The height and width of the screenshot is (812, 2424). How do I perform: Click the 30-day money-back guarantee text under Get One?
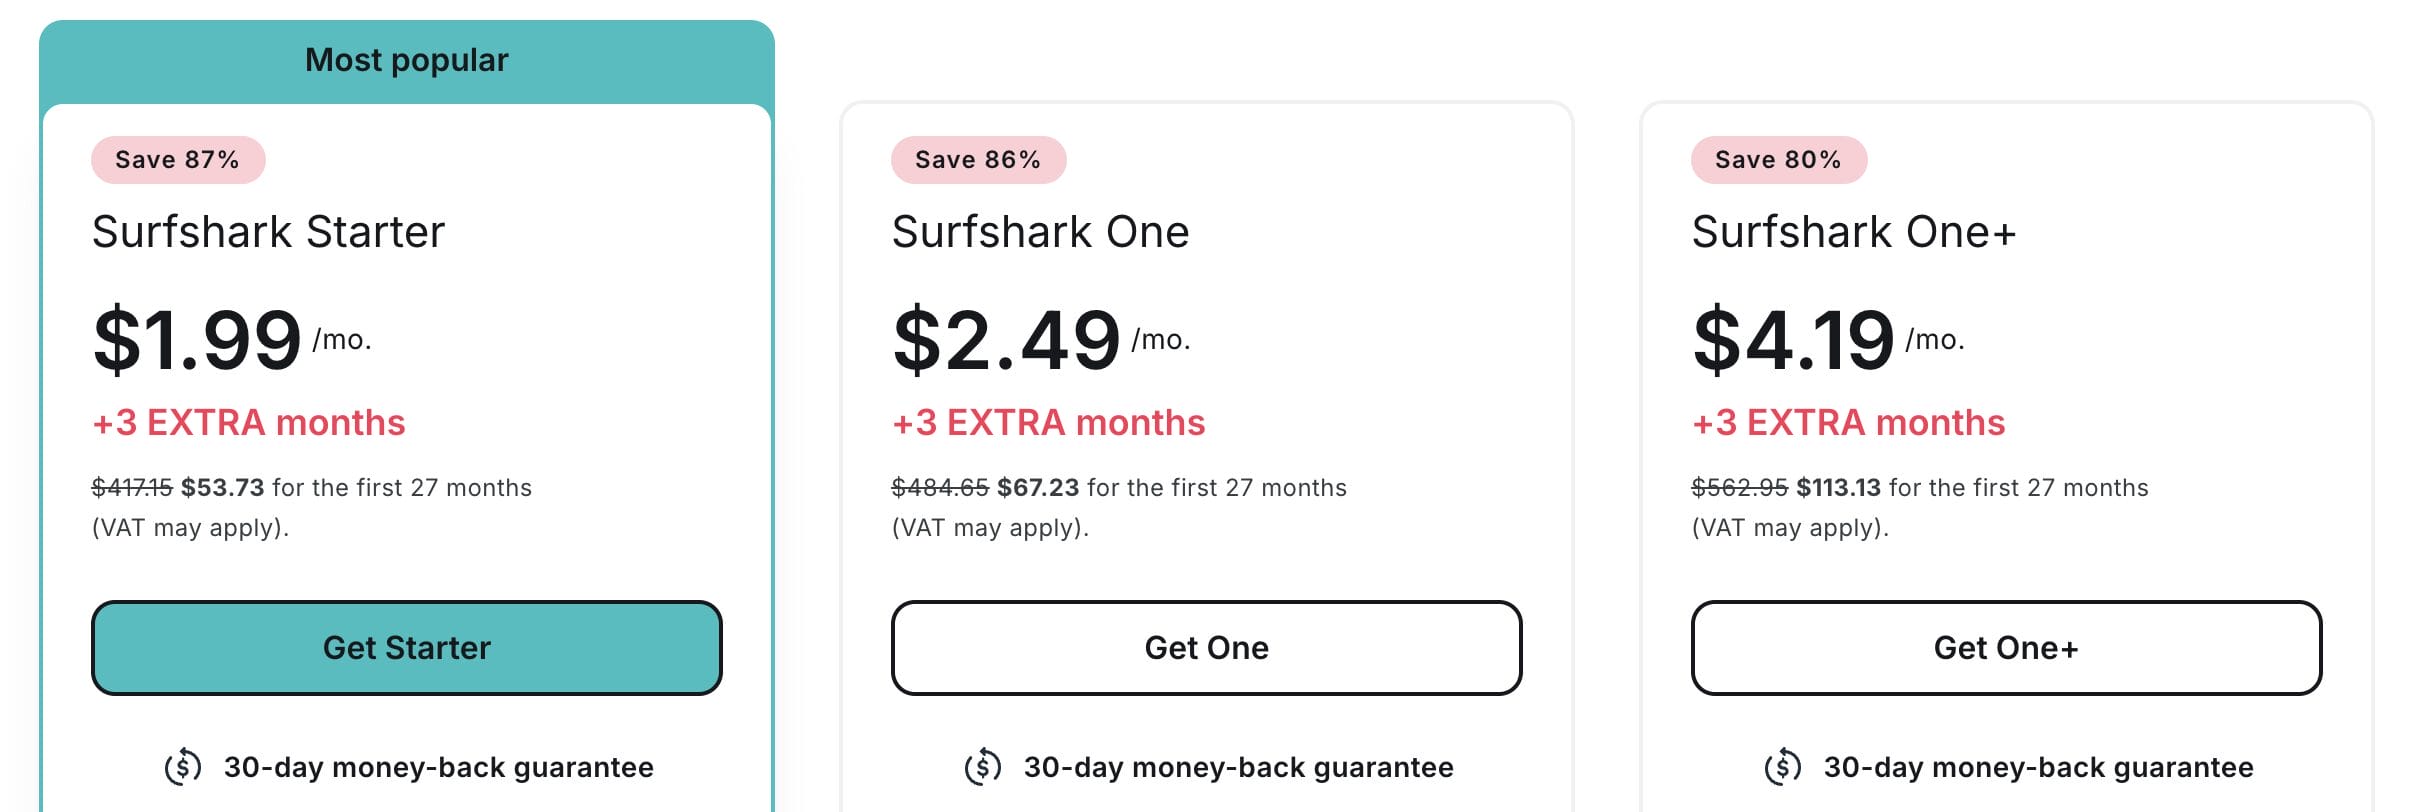1237,767
